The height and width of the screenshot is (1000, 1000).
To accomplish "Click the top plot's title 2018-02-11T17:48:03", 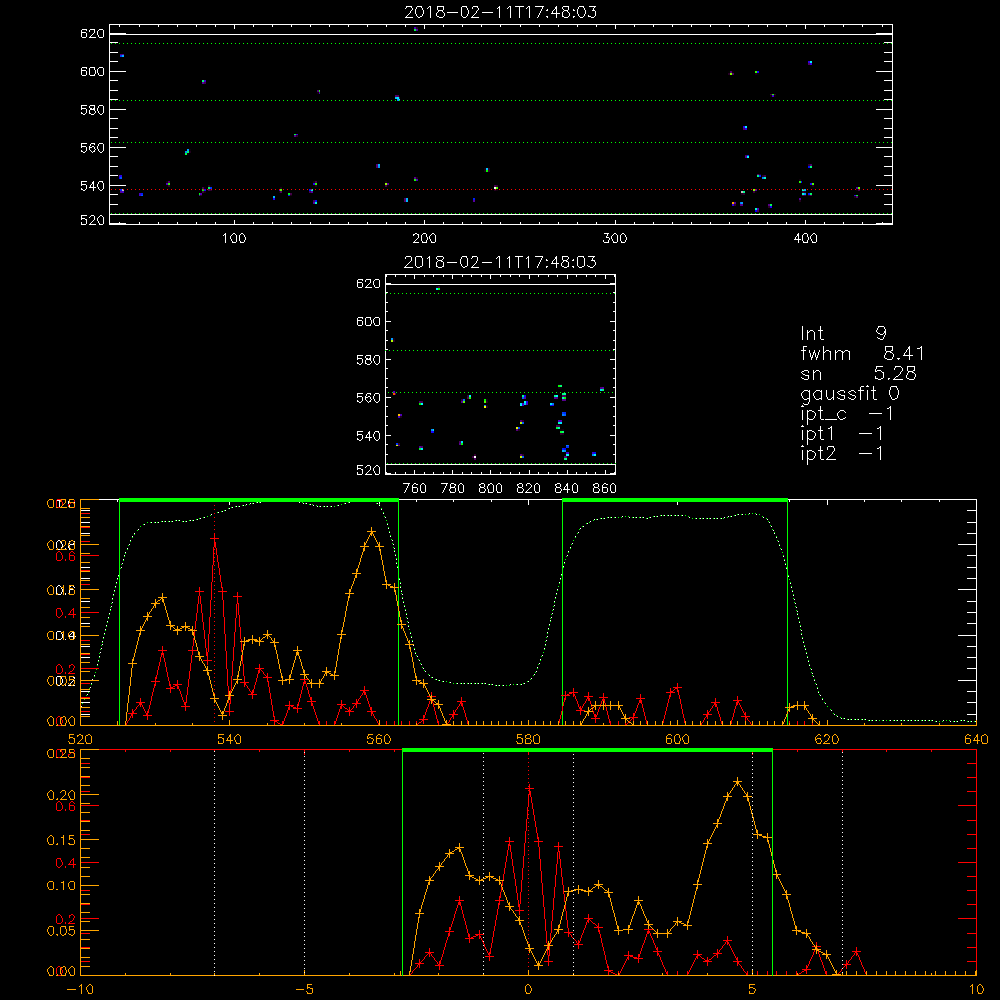I will pyautogui.click(x=500, y=12).
